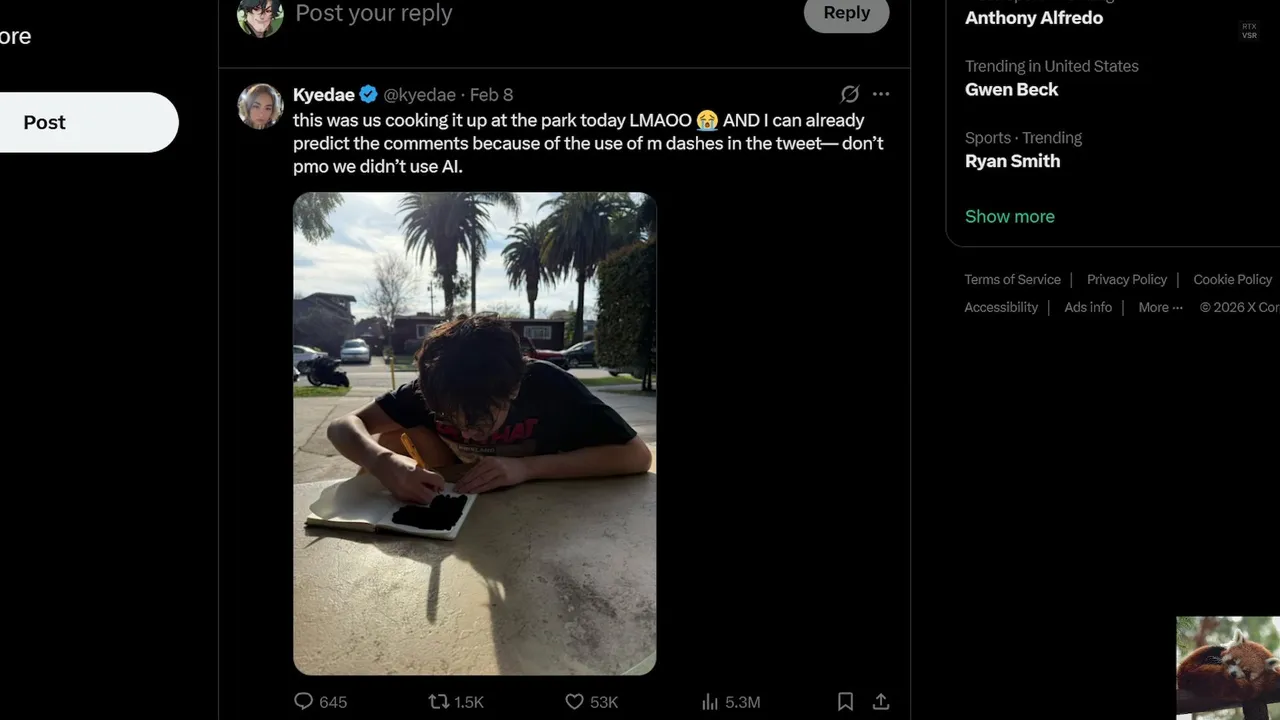This screenshot has height=720, width=1280.
Task: Open post's three-dot more menu
Action: click(x=881, y=94)
